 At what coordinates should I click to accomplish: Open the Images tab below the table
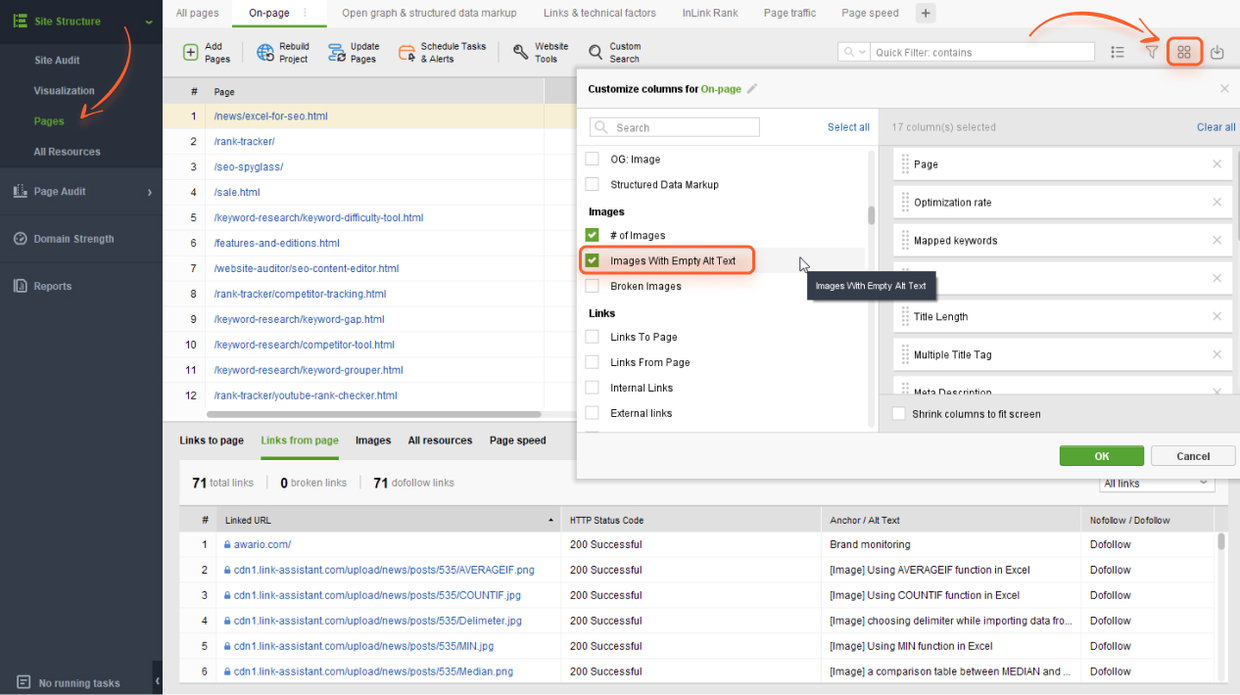(373, 440)
